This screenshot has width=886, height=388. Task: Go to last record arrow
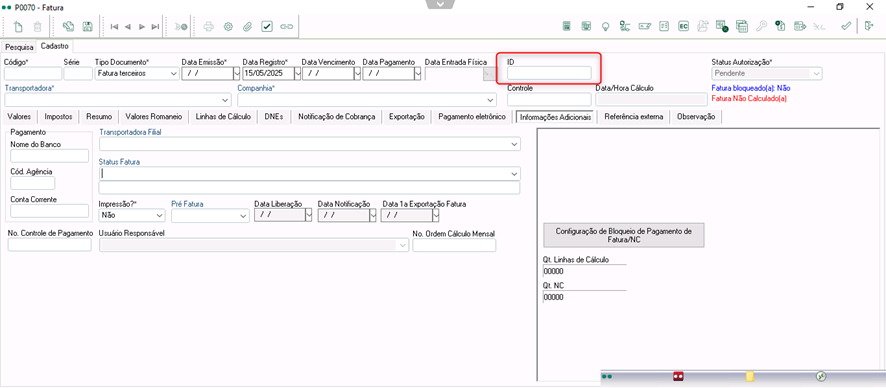155,27
